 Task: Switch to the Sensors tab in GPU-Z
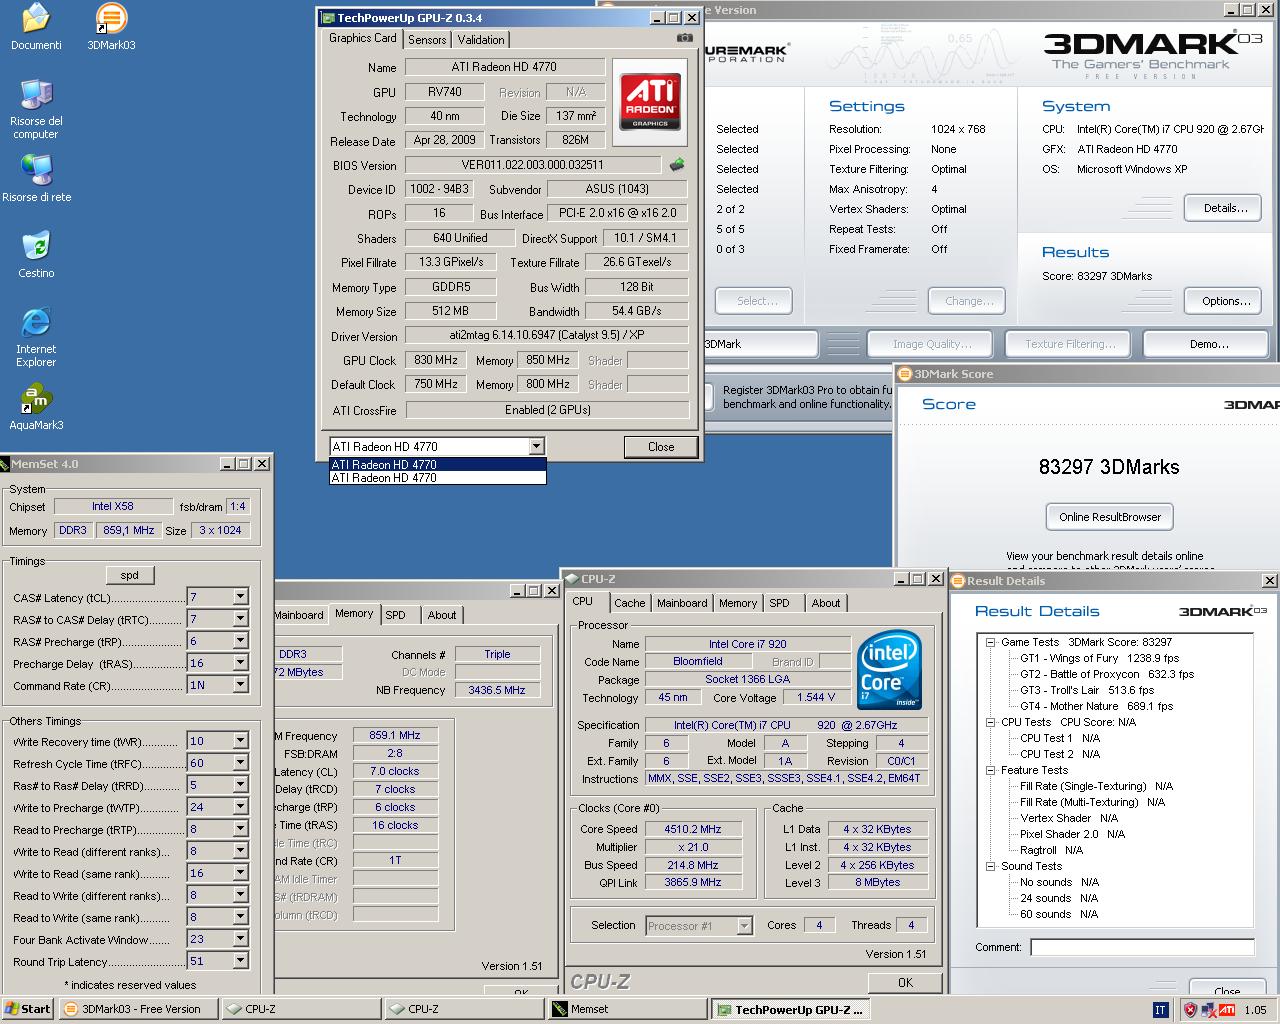[427, 40]
